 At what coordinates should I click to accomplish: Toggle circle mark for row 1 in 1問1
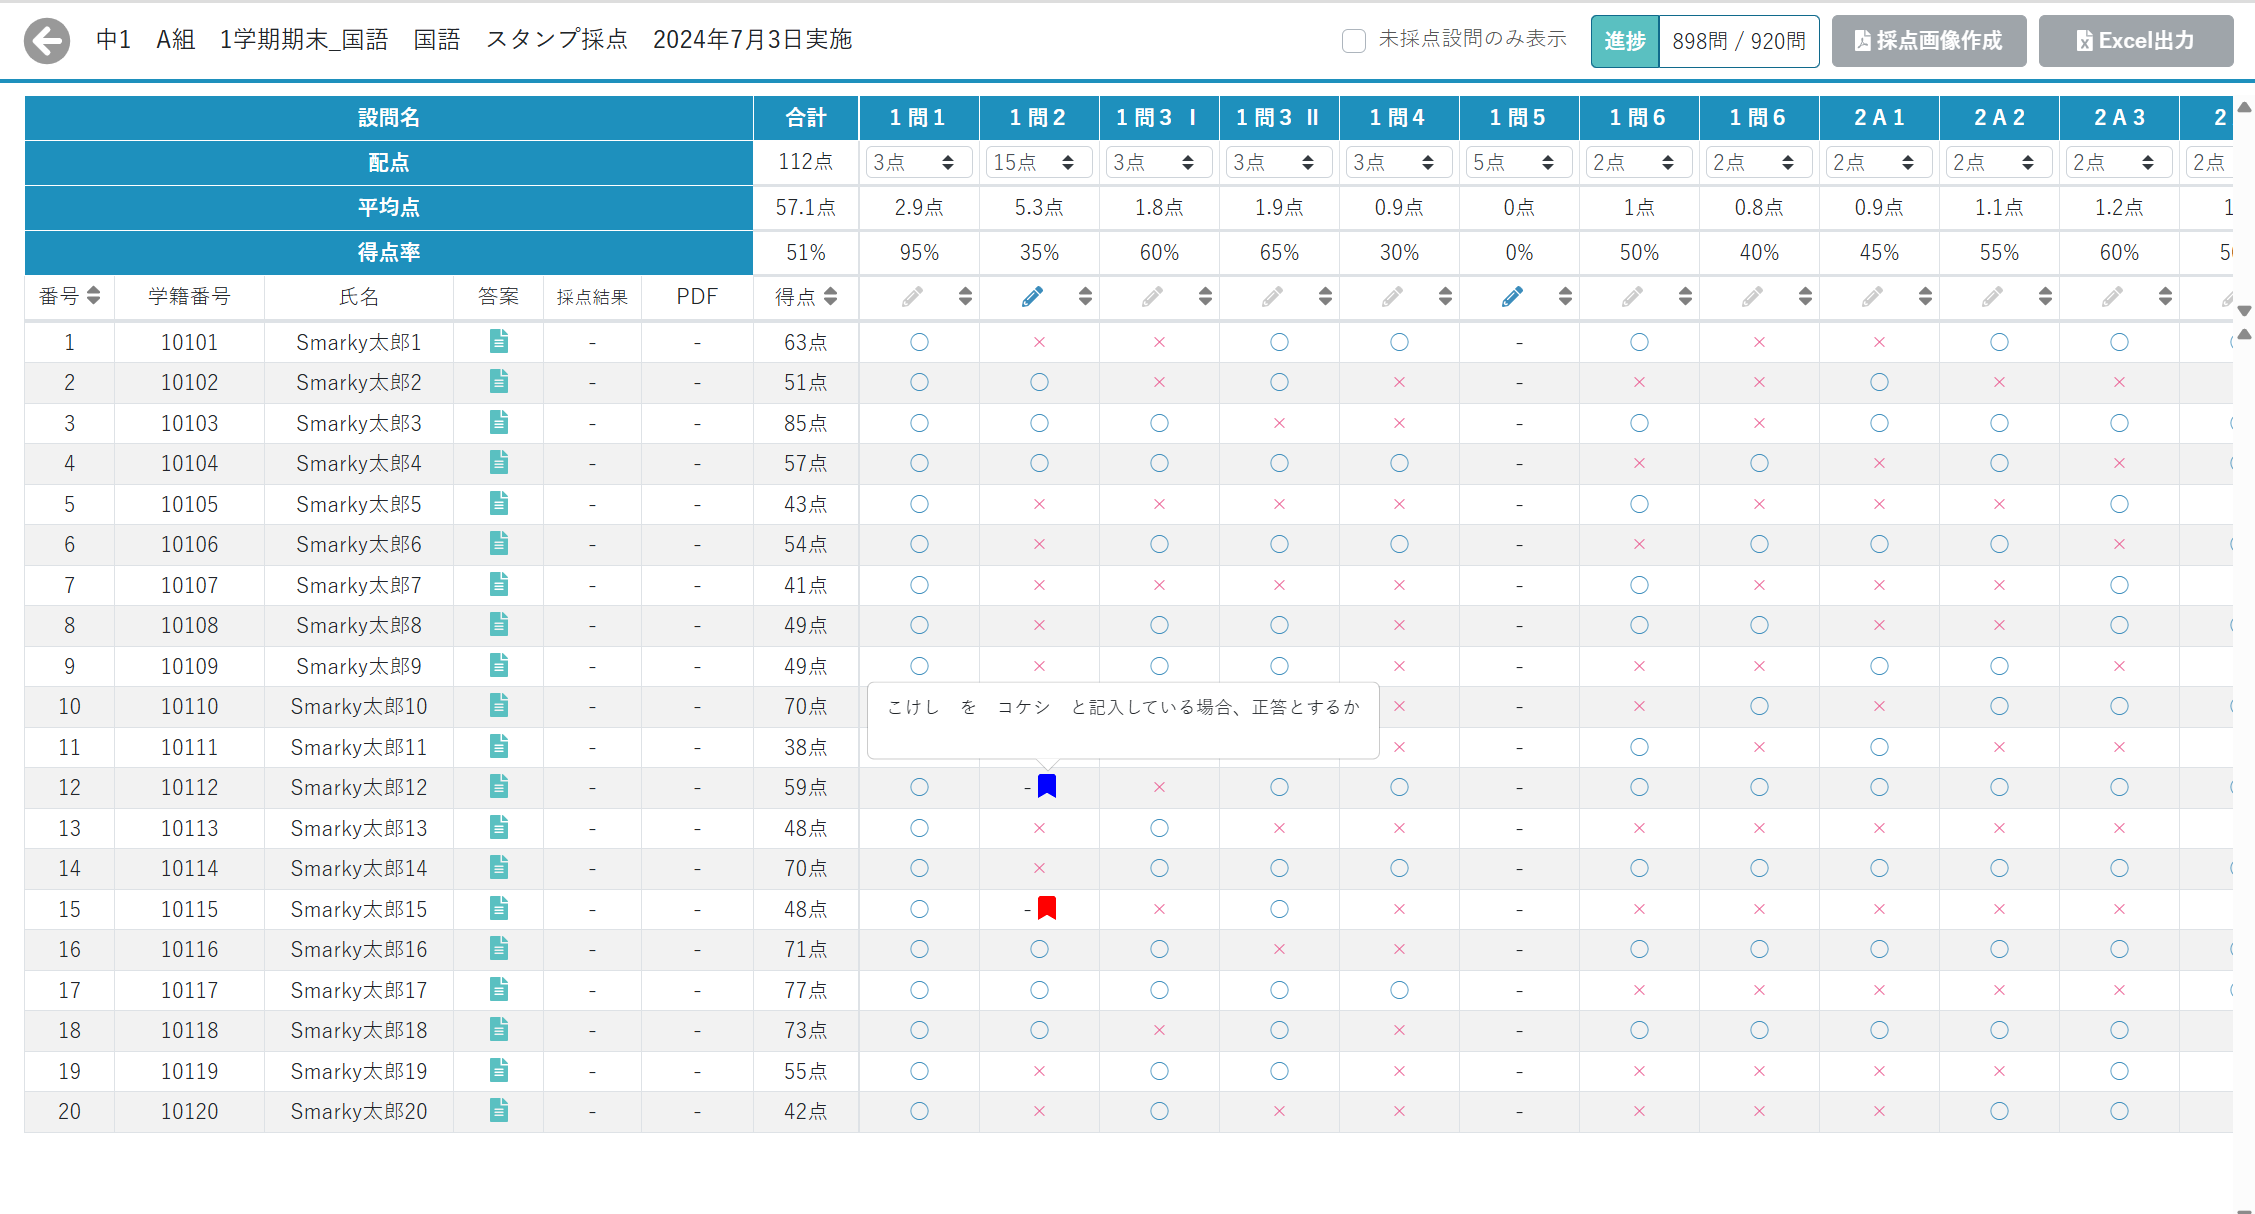click(919, 342)
